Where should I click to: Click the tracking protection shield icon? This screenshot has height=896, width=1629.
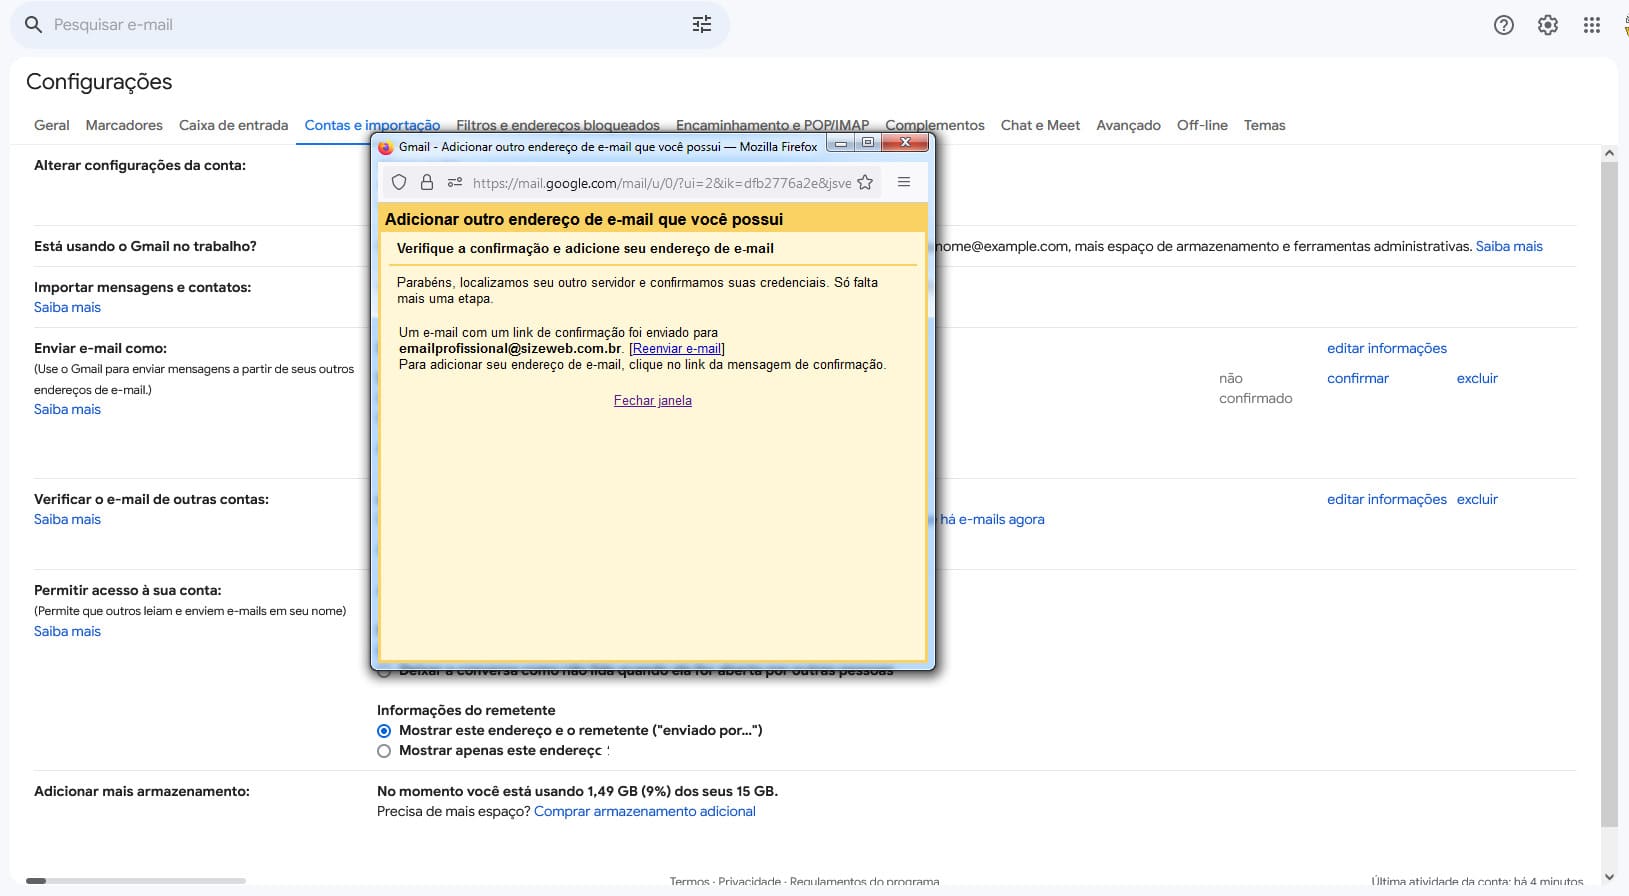[x=399, y=182]
